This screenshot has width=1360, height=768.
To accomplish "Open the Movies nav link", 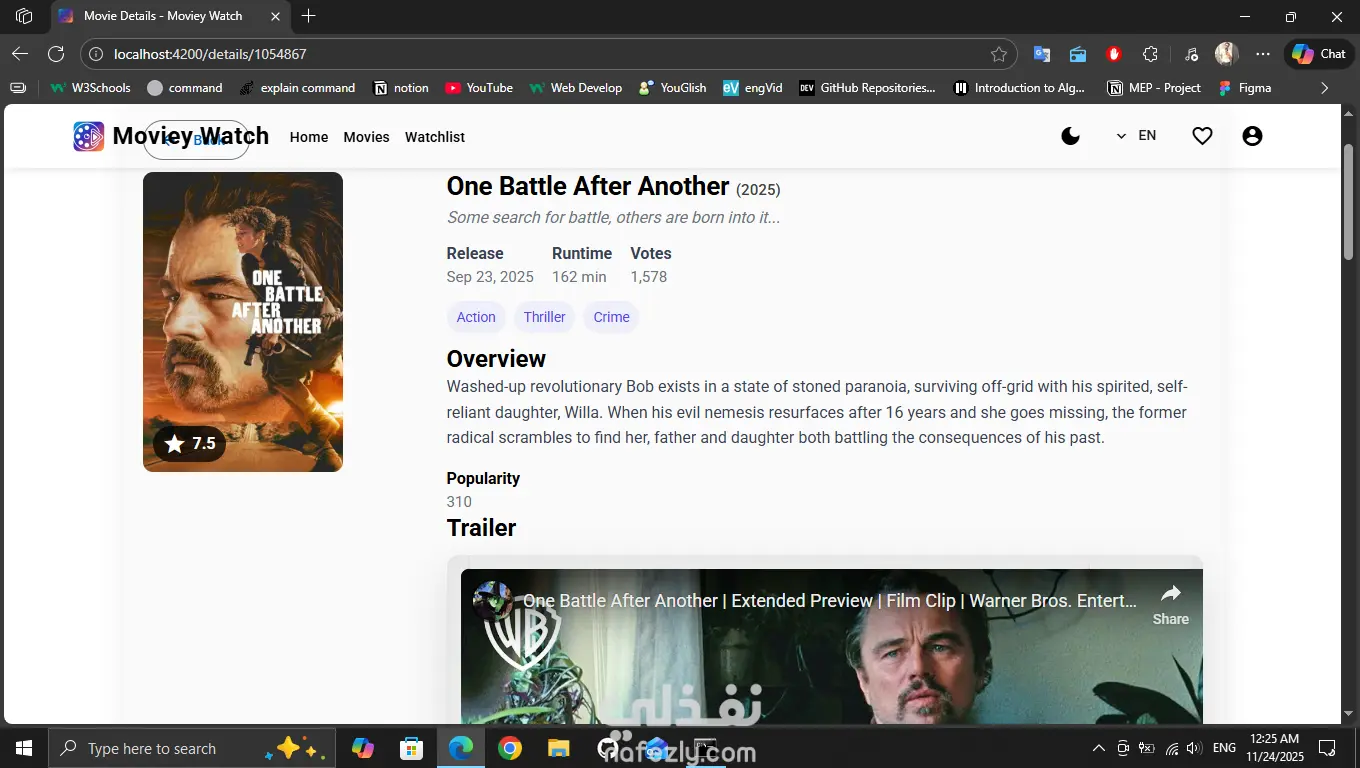I will (x=366, y=137).
